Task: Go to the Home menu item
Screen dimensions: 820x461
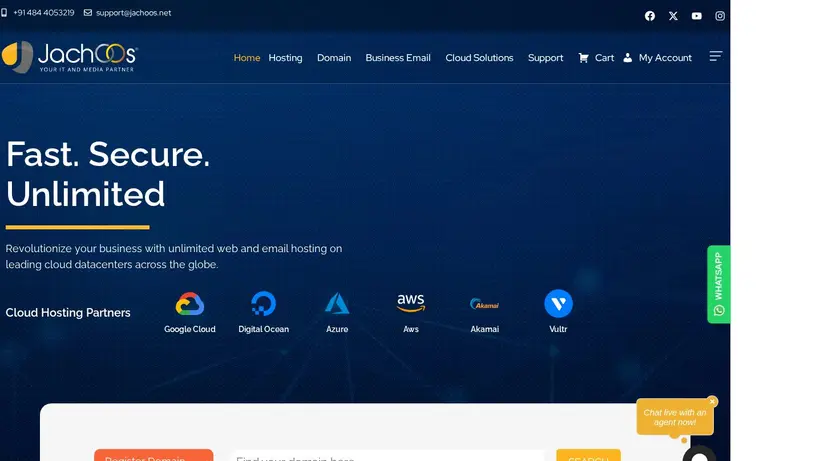Action: point(247,57)
